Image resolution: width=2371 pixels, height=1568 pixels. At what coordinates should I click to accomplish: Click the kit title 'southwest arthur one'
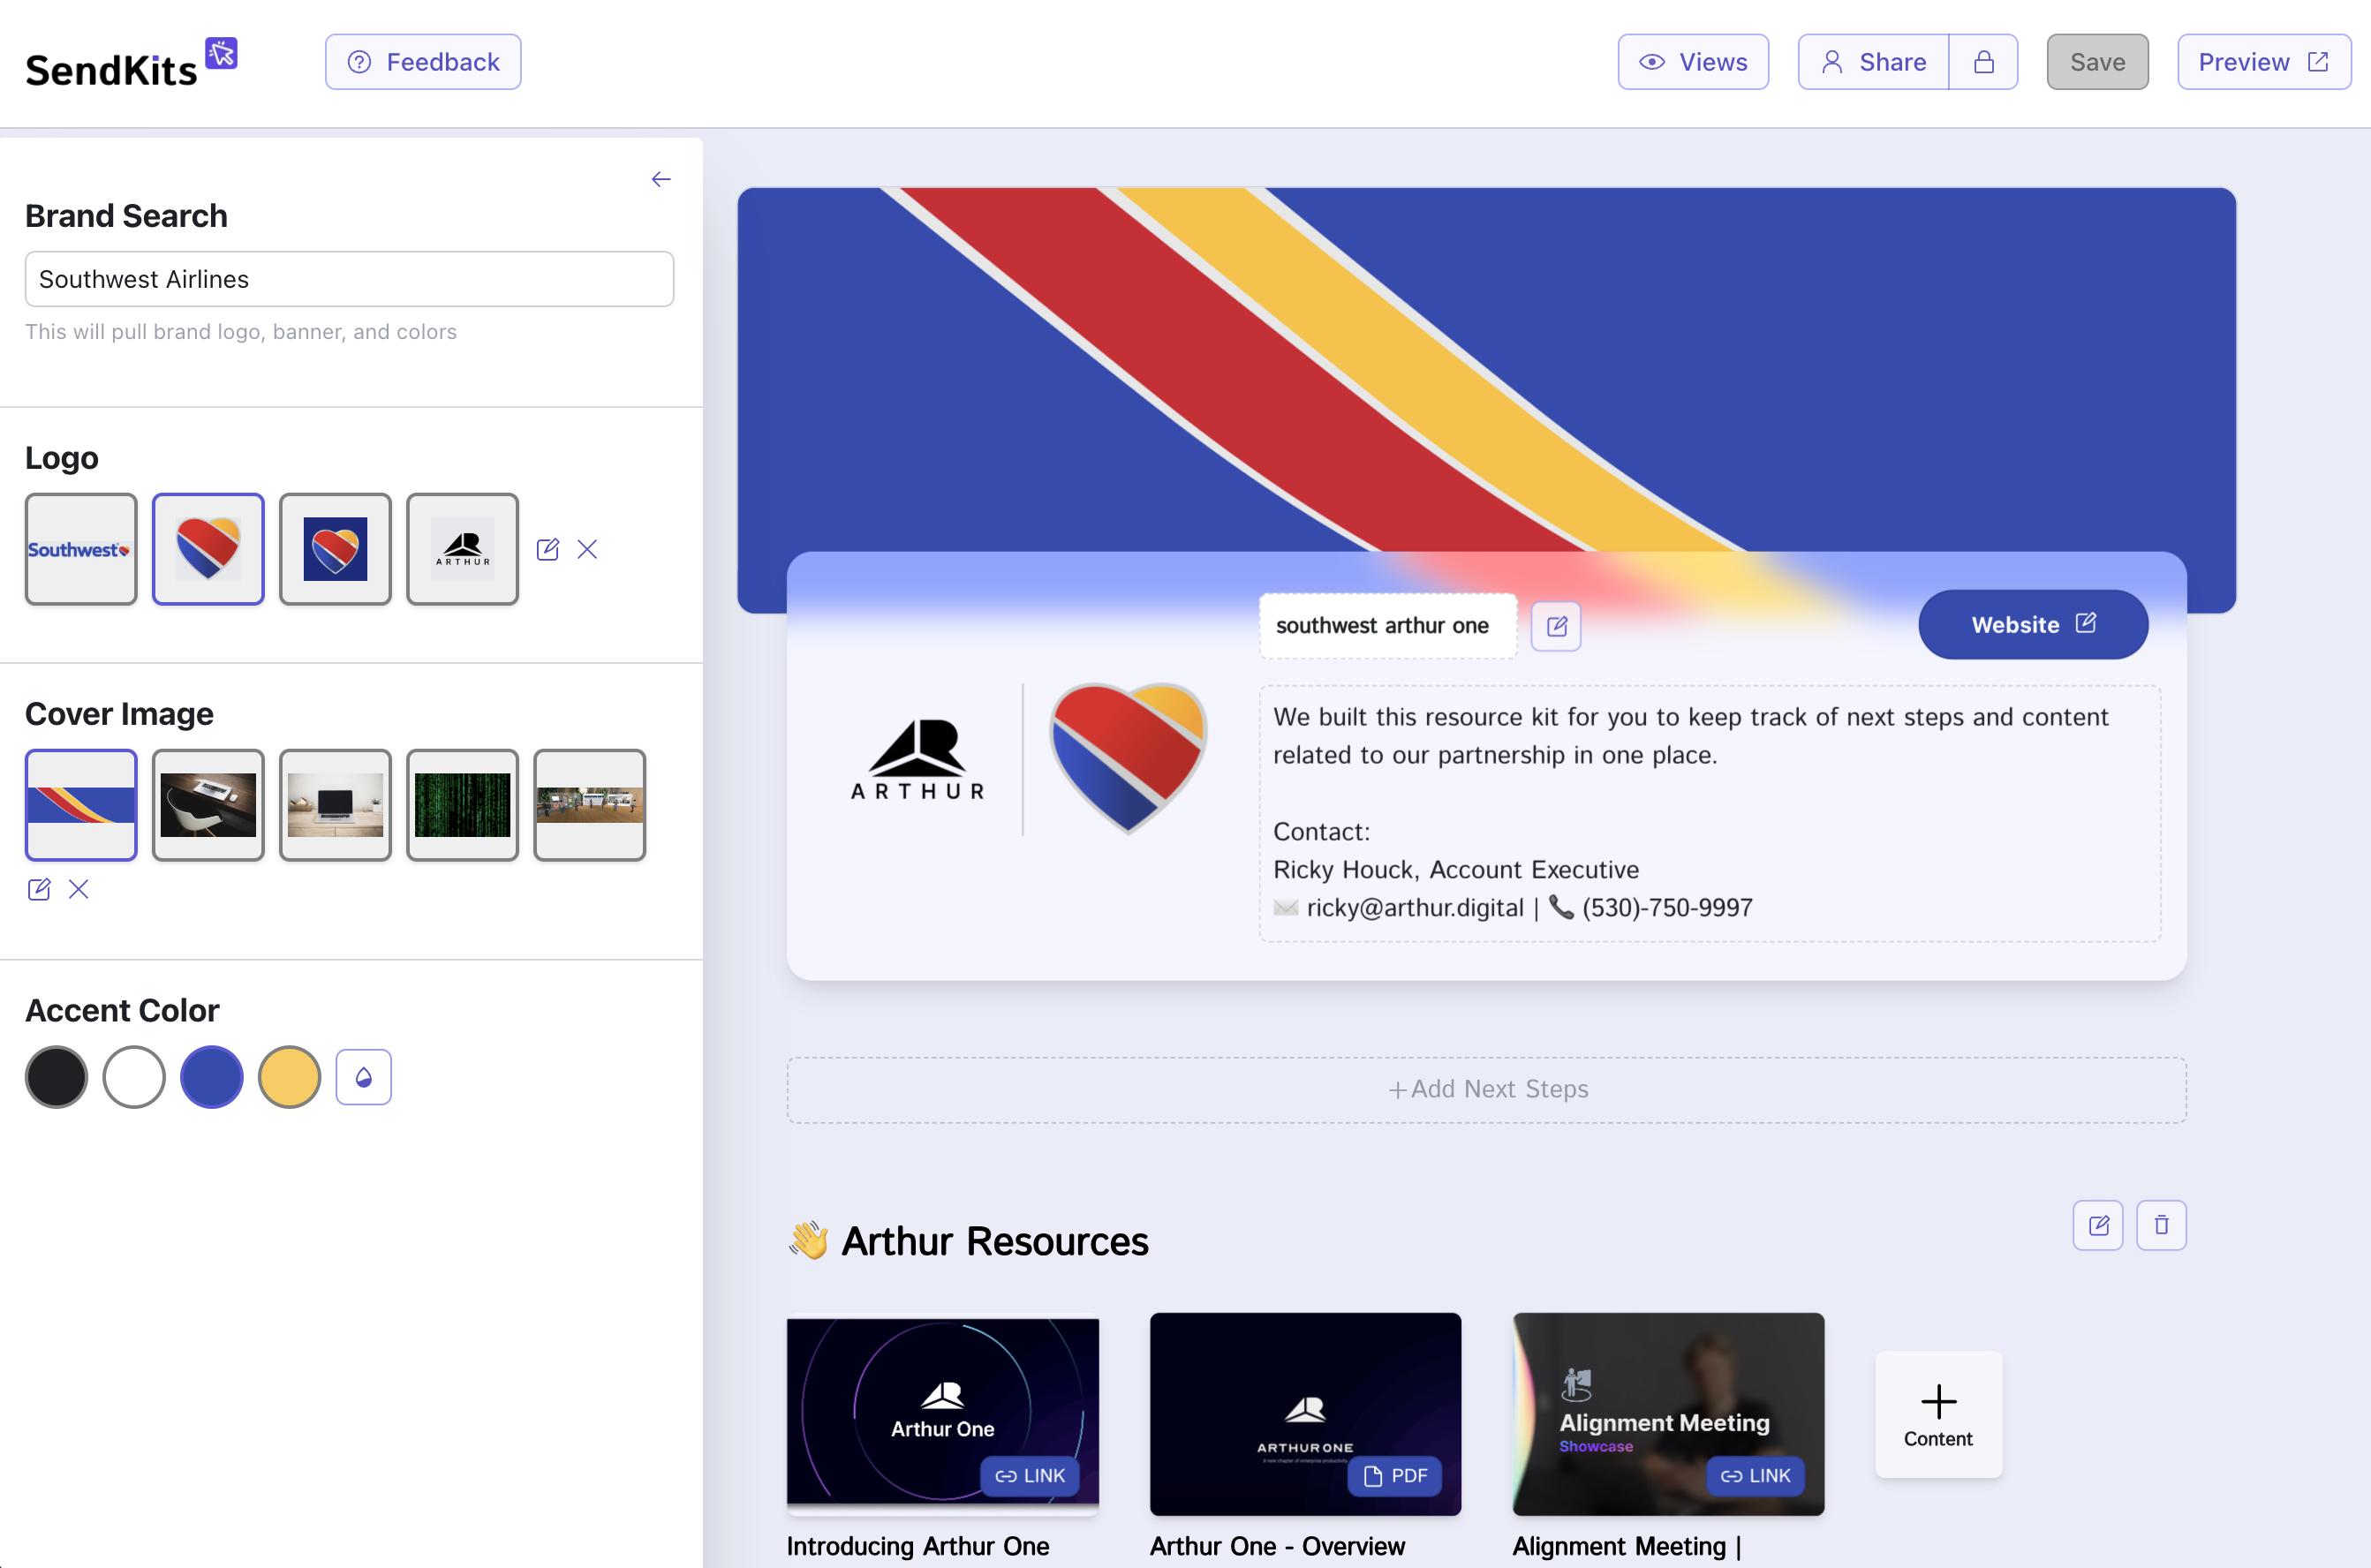[x=1387, y=626]
